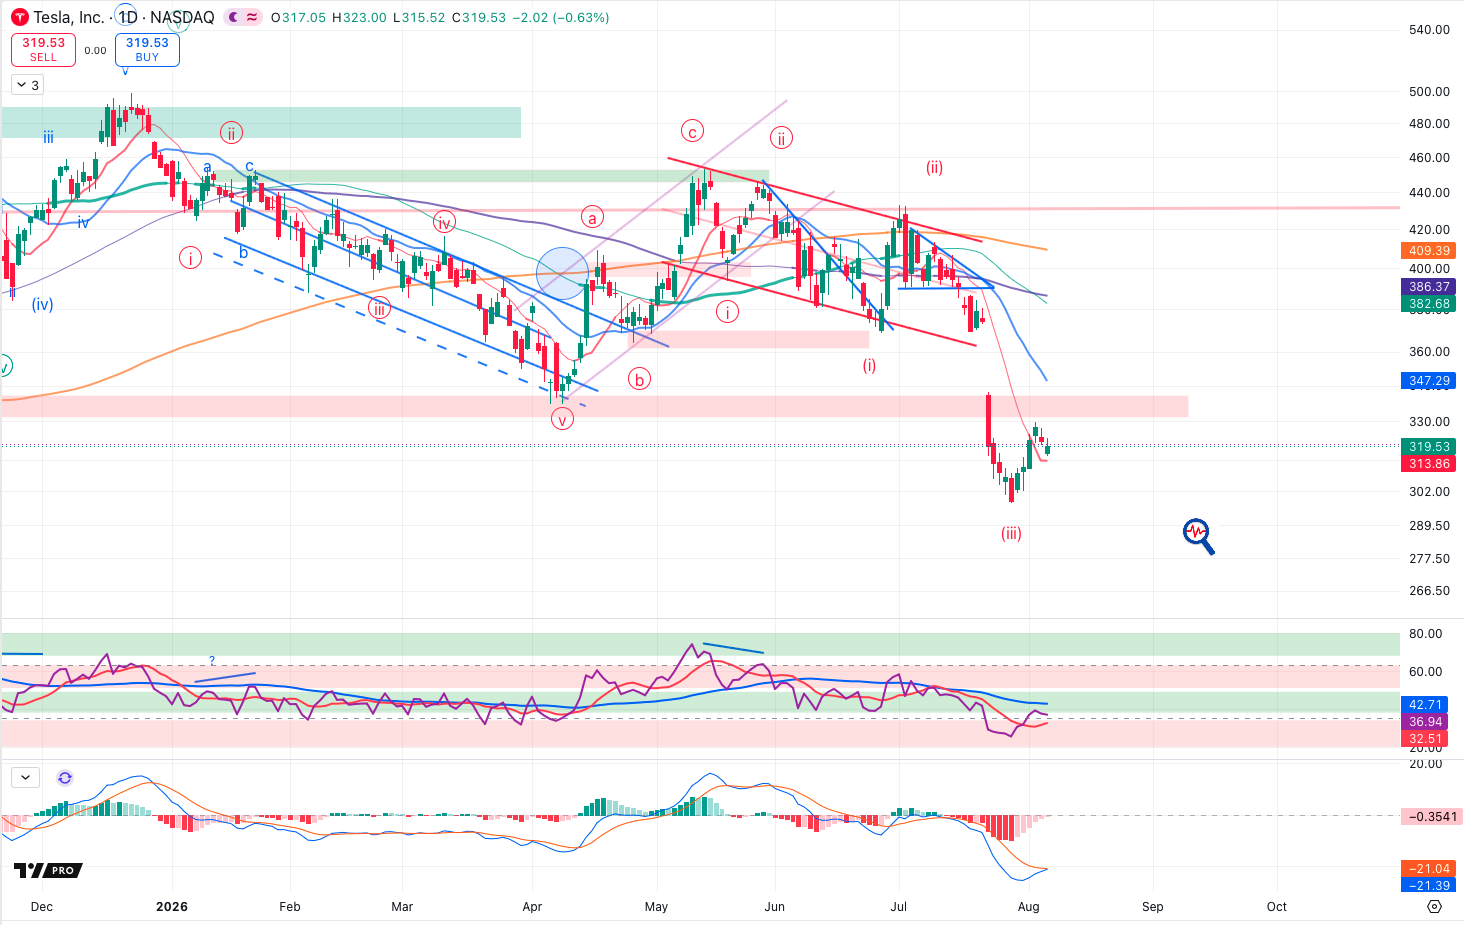This screenshot has height=925, width=1464.
Task: Click the Tesla, Inc. symbol title
Action: click(69, 17)
